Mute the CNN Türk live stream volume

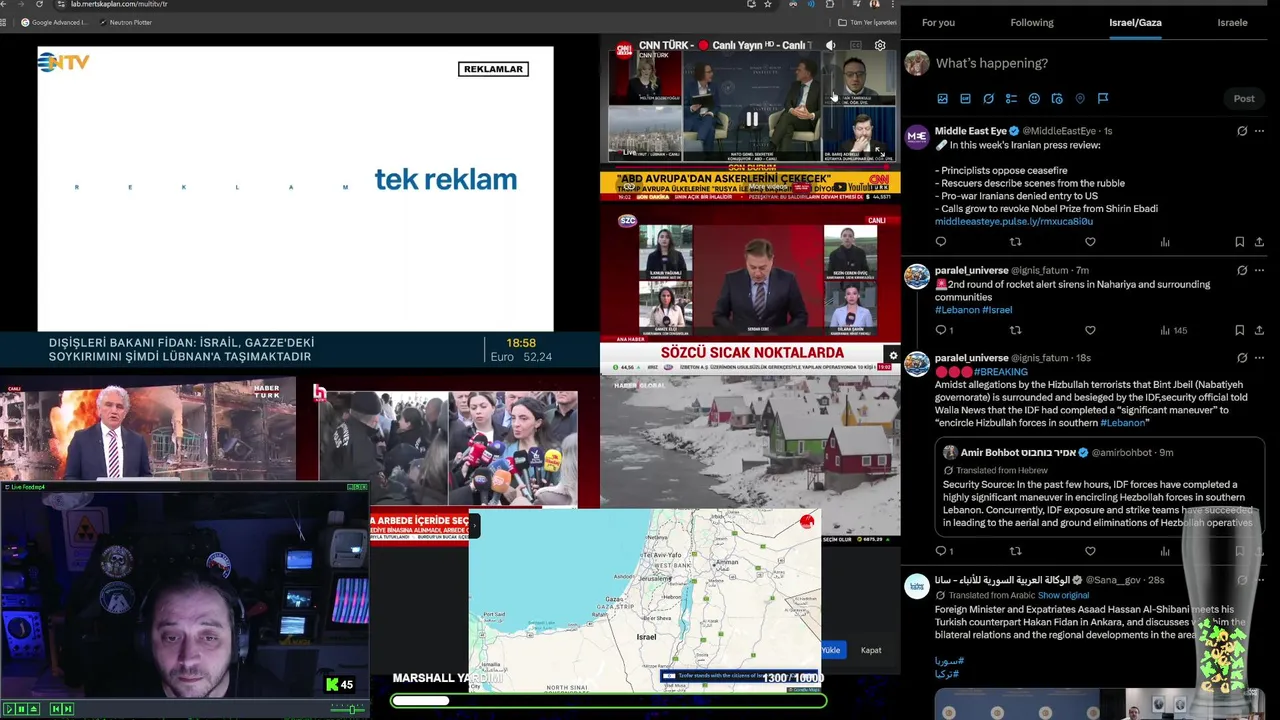[x=830, y=45]
